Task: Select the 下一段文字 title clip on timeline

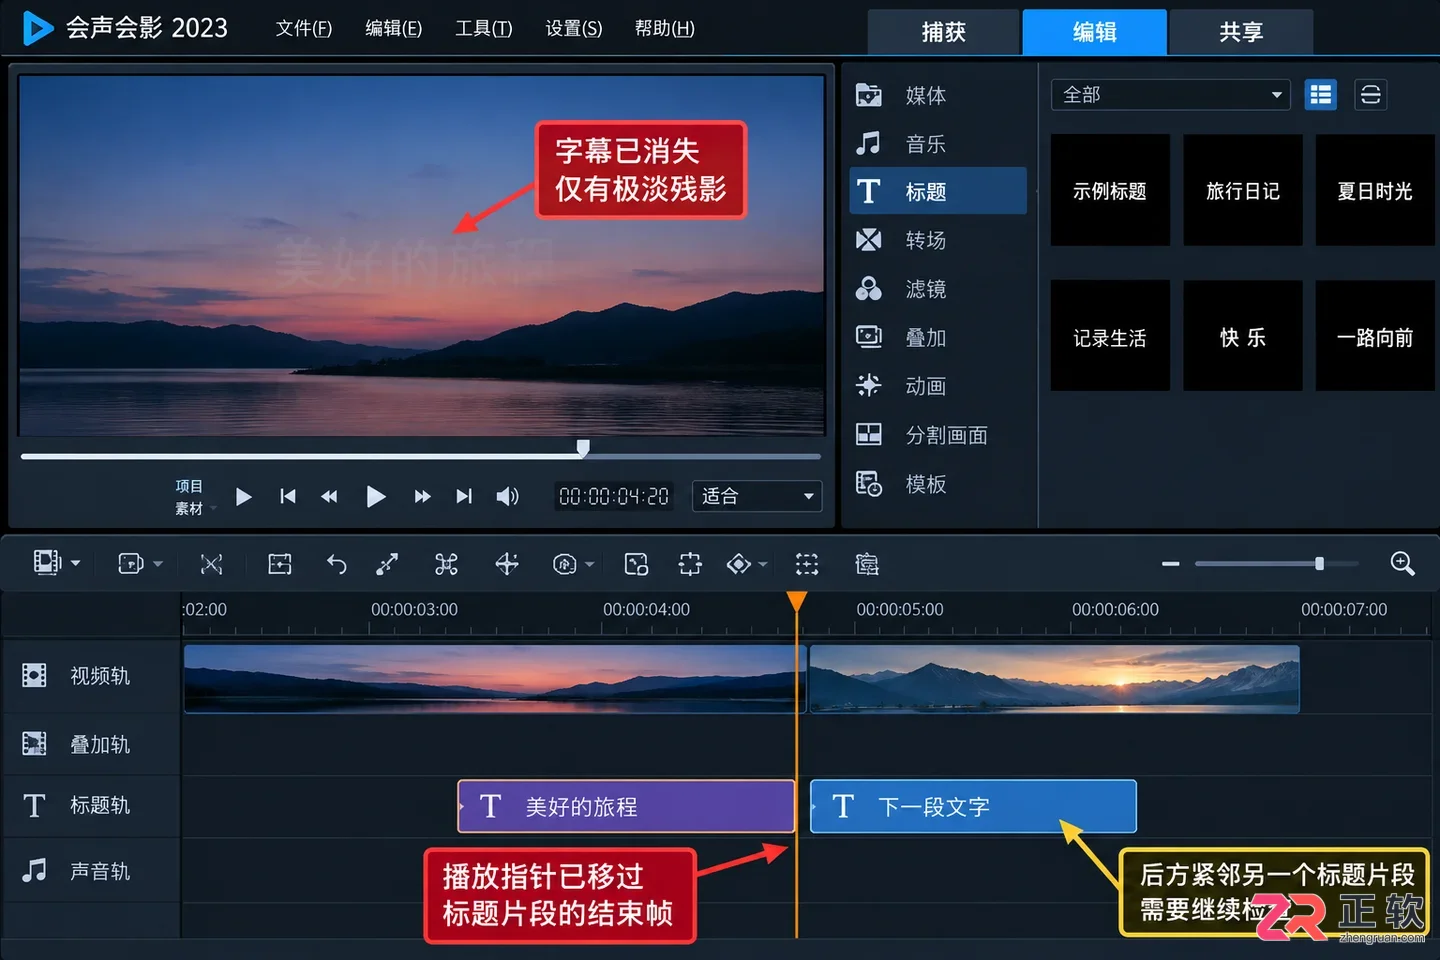Action: click(973, 806)
